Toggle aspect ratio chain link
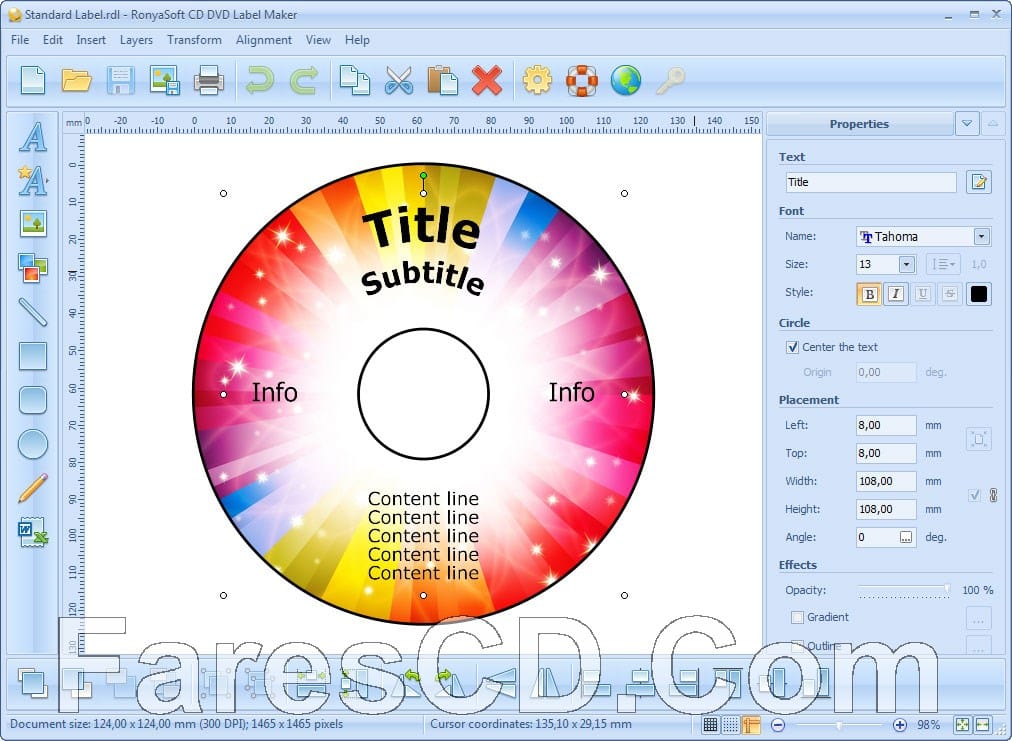The width and height of the screenshot is (1012, 741). 993,495
